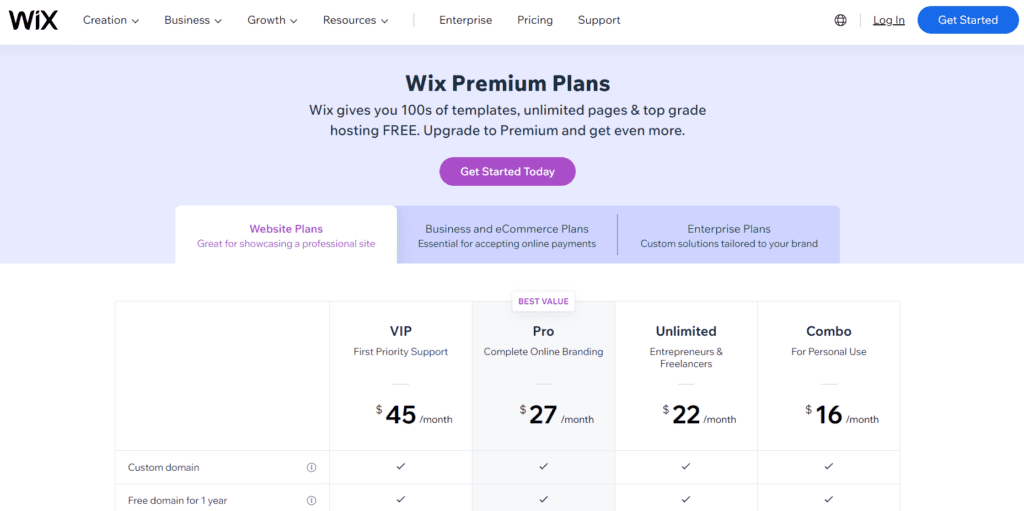Click info icon beside Free domain for 1 year

[311, 500]
